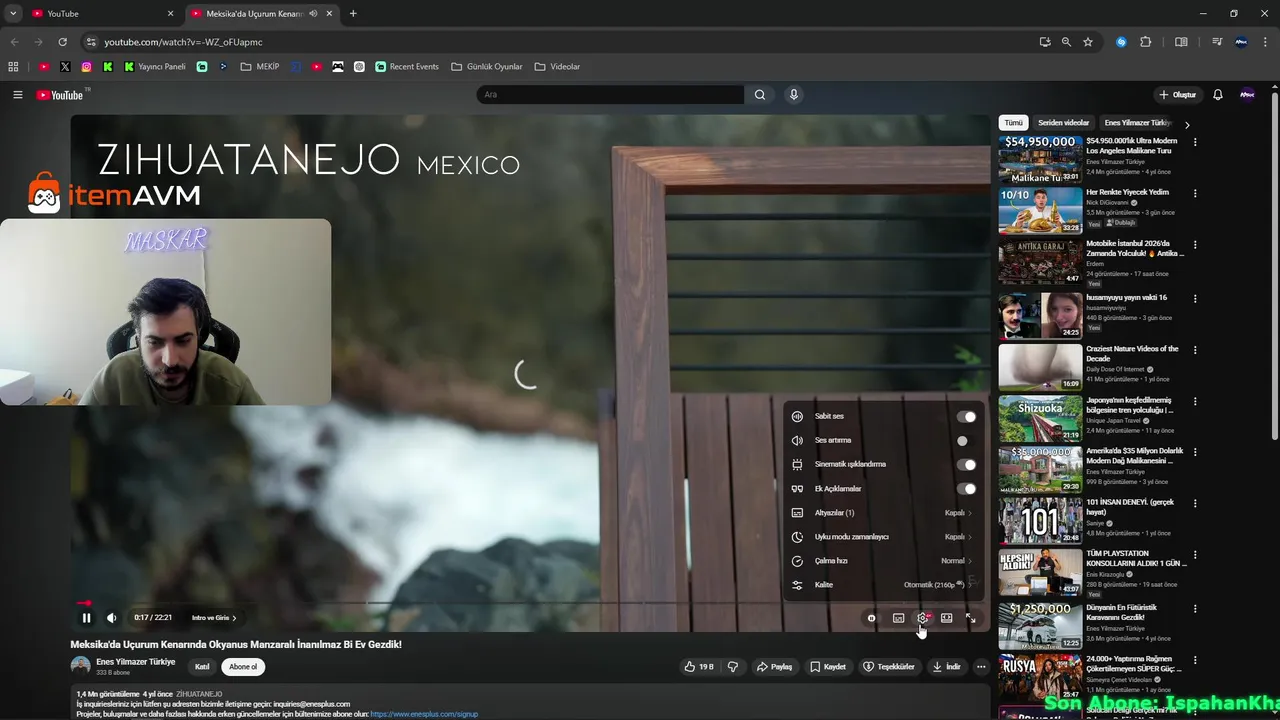Open the YouTube hamburger guide menu
The image size is (1280, 720).
pyautogui.click(x=17, y=95)
